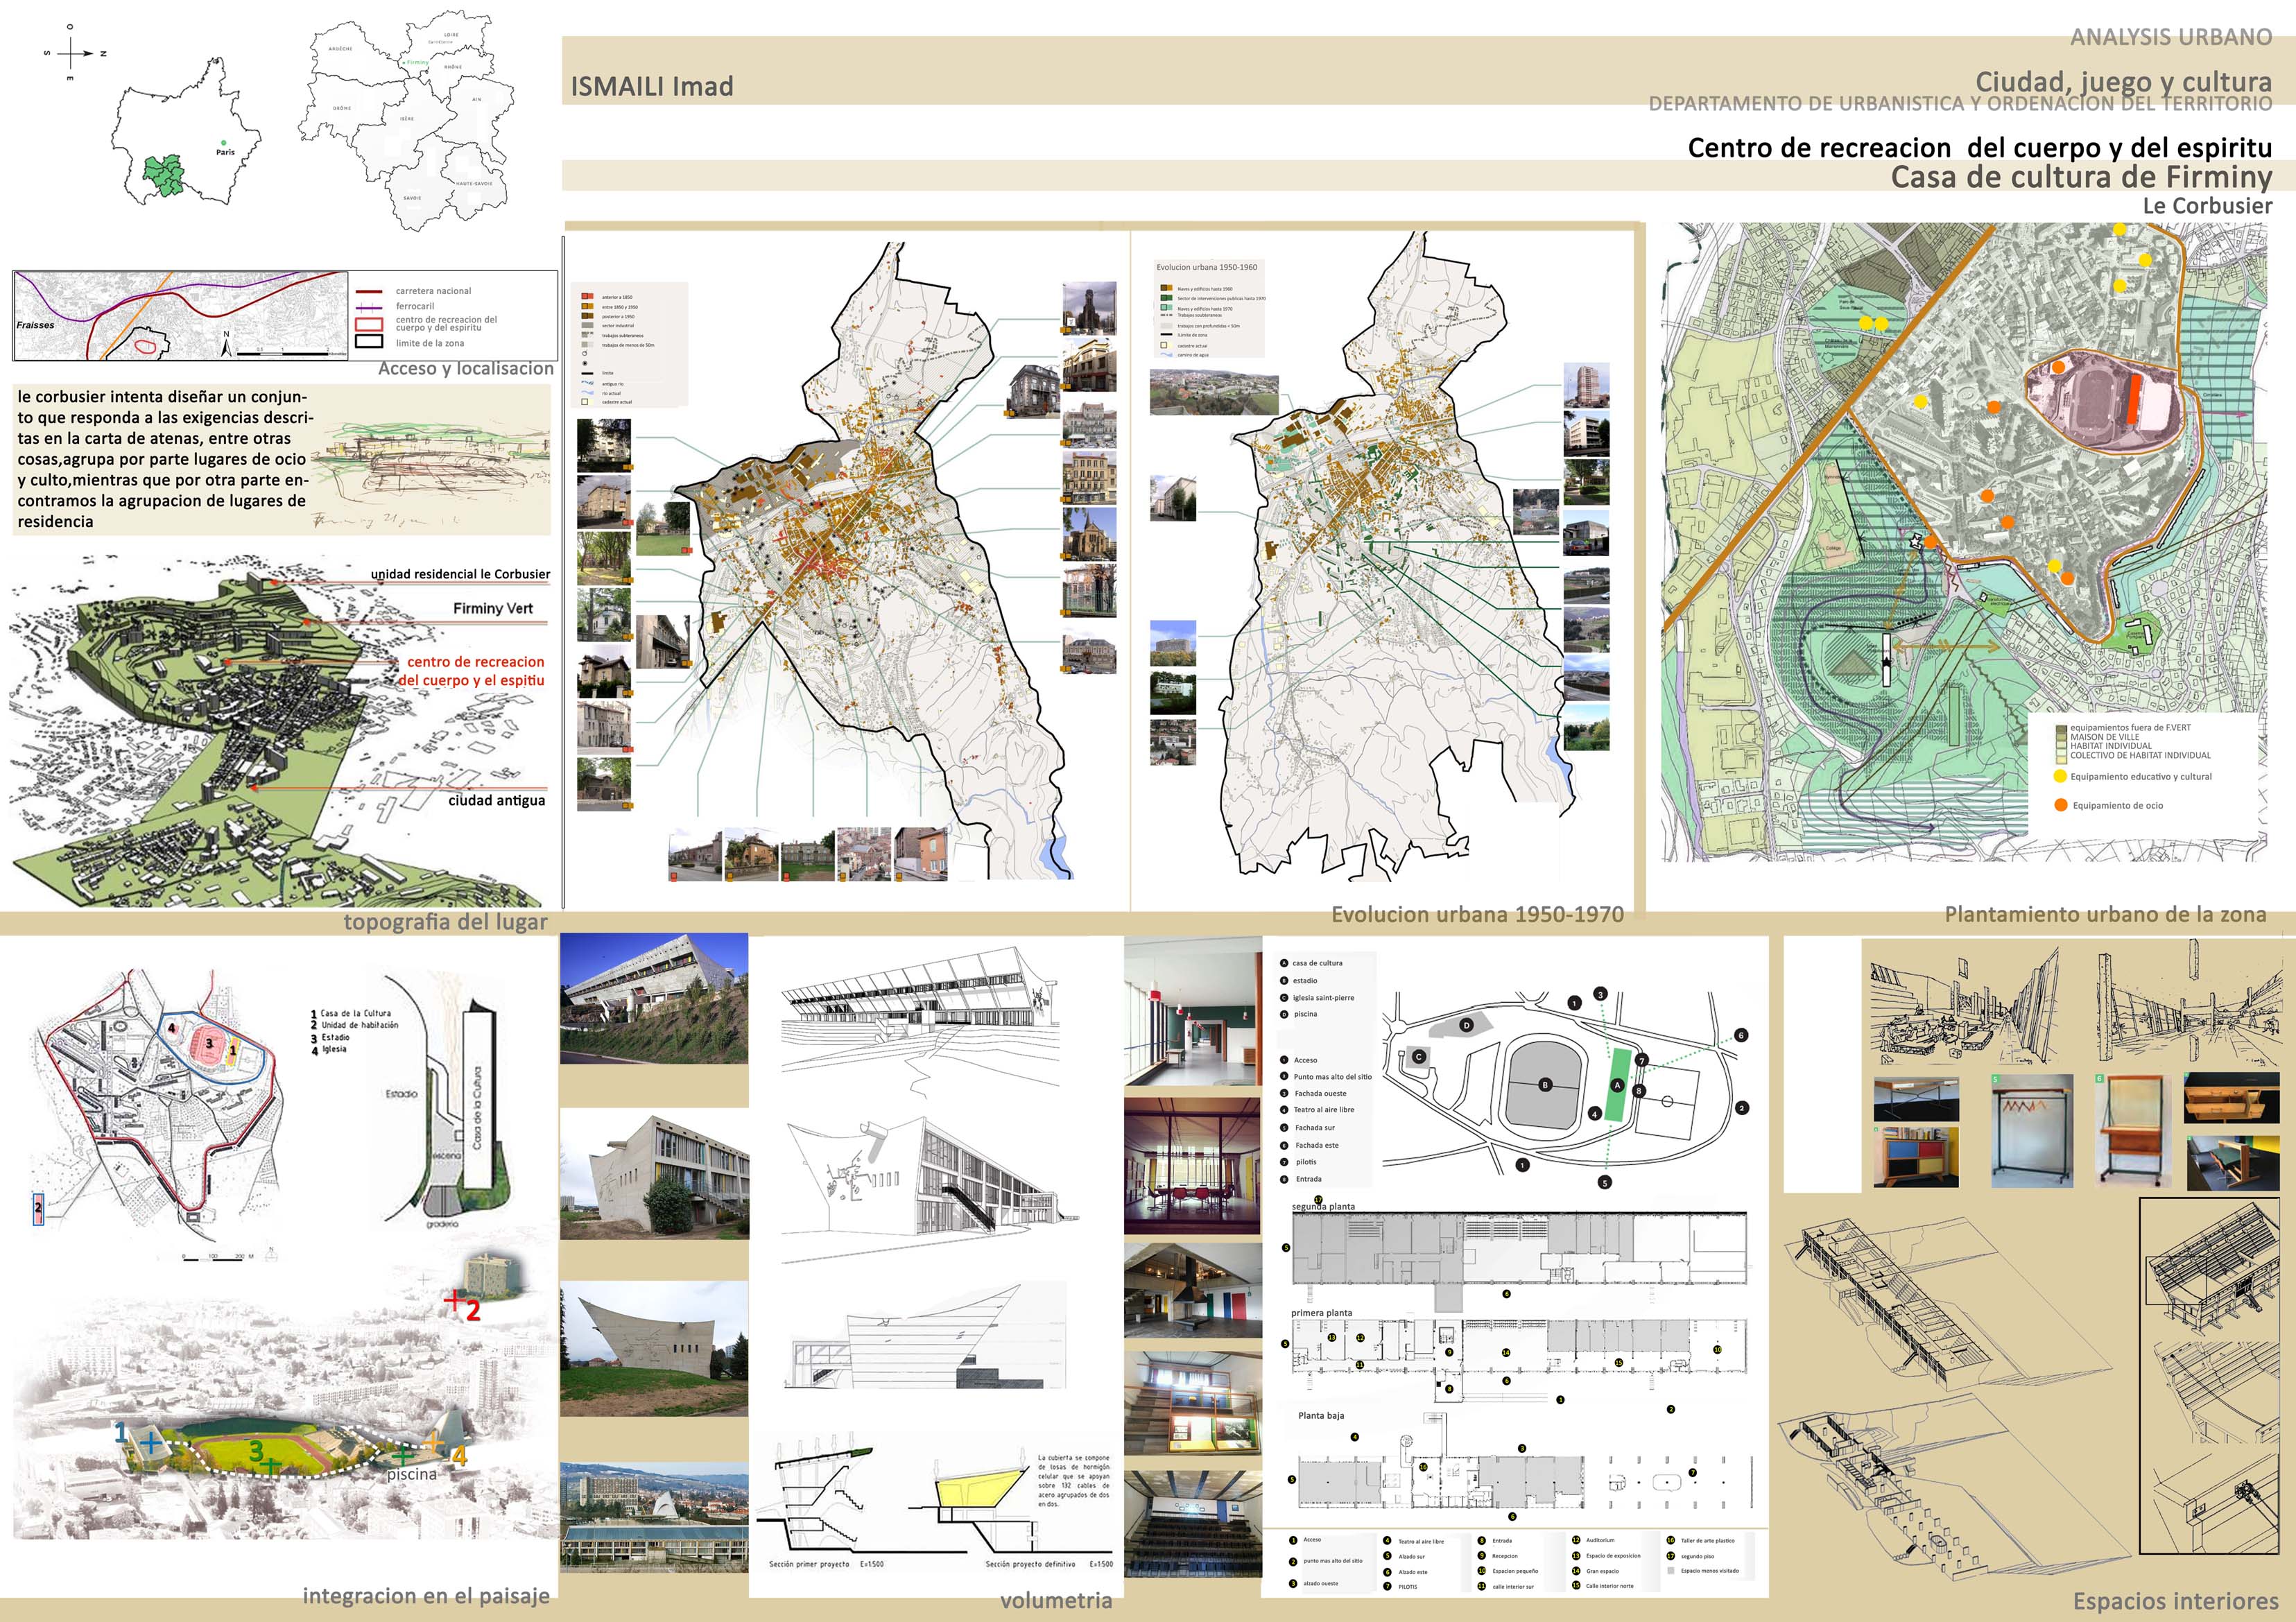Image resolution: width=2296 pixels, height=1622 pixels.
Task: Click the green Paris dot on France map
Action: tap(224, 142)
